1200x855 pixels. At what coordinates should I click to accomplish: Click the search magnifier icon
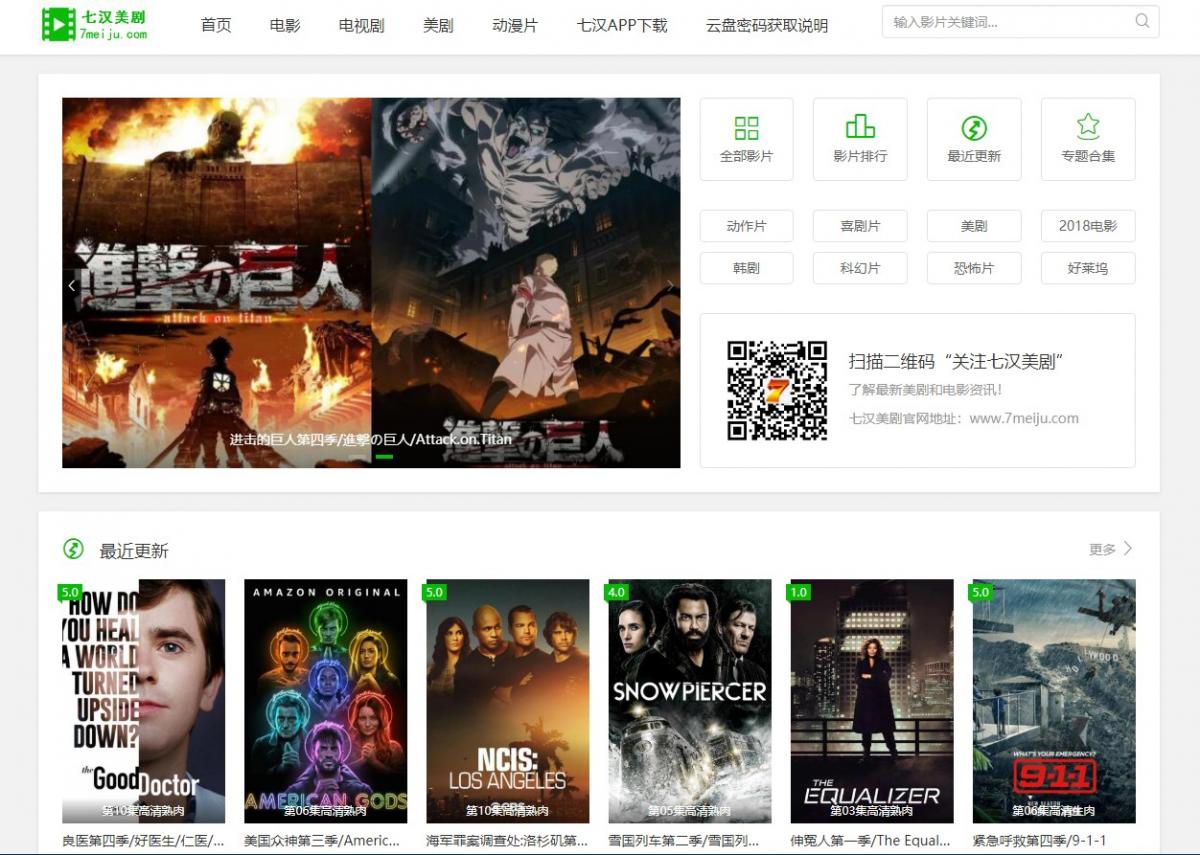[1142, 21]
